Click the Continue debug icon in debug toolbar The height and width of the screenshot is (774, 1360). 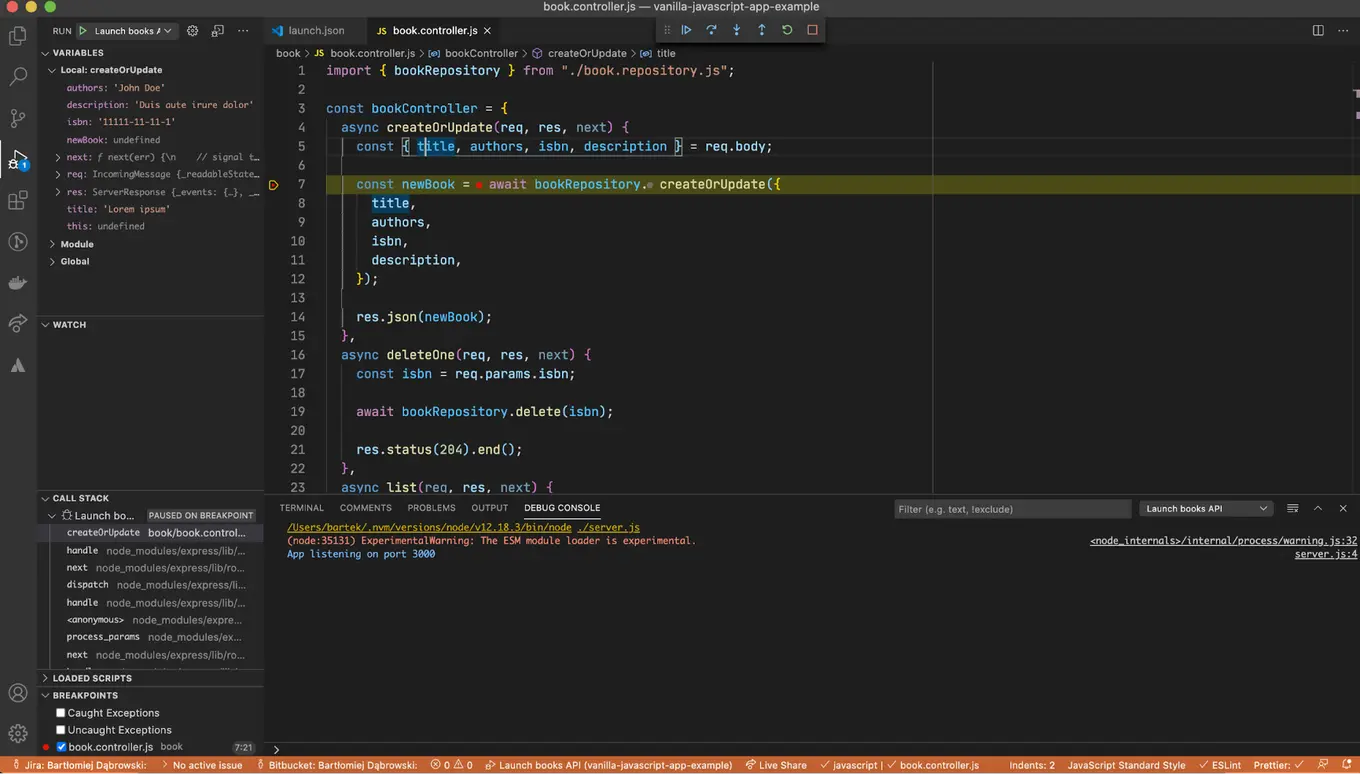tap(686, 30)
